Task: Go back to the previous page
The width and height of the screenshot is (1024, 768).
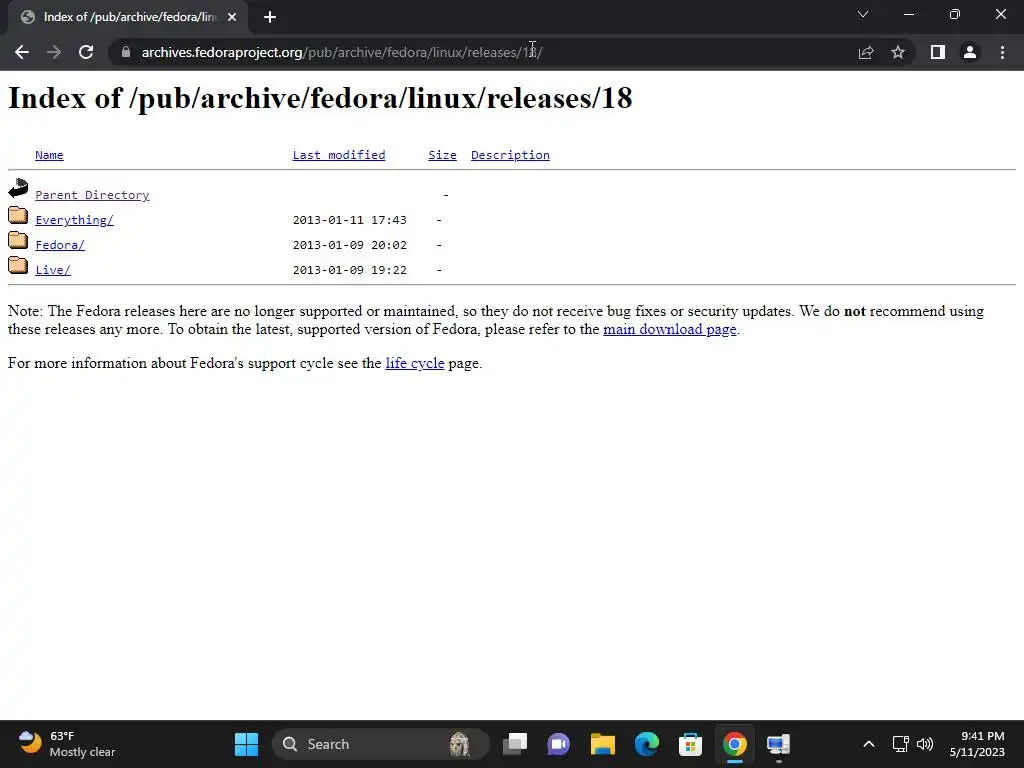Action: click(22, 52)
